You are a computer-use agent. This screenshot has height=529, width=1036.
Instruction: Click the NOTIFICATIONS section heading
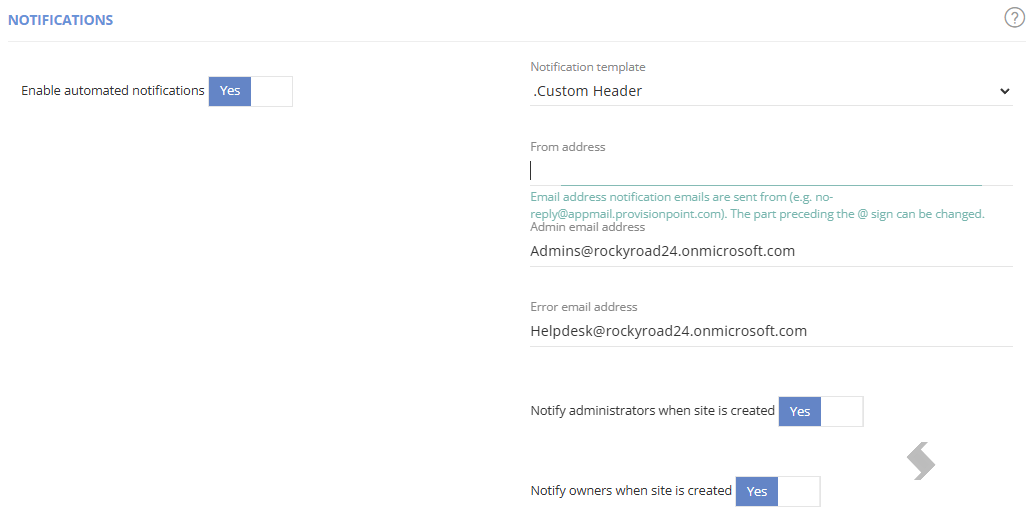pyautogui.click(x=60, y=20)
